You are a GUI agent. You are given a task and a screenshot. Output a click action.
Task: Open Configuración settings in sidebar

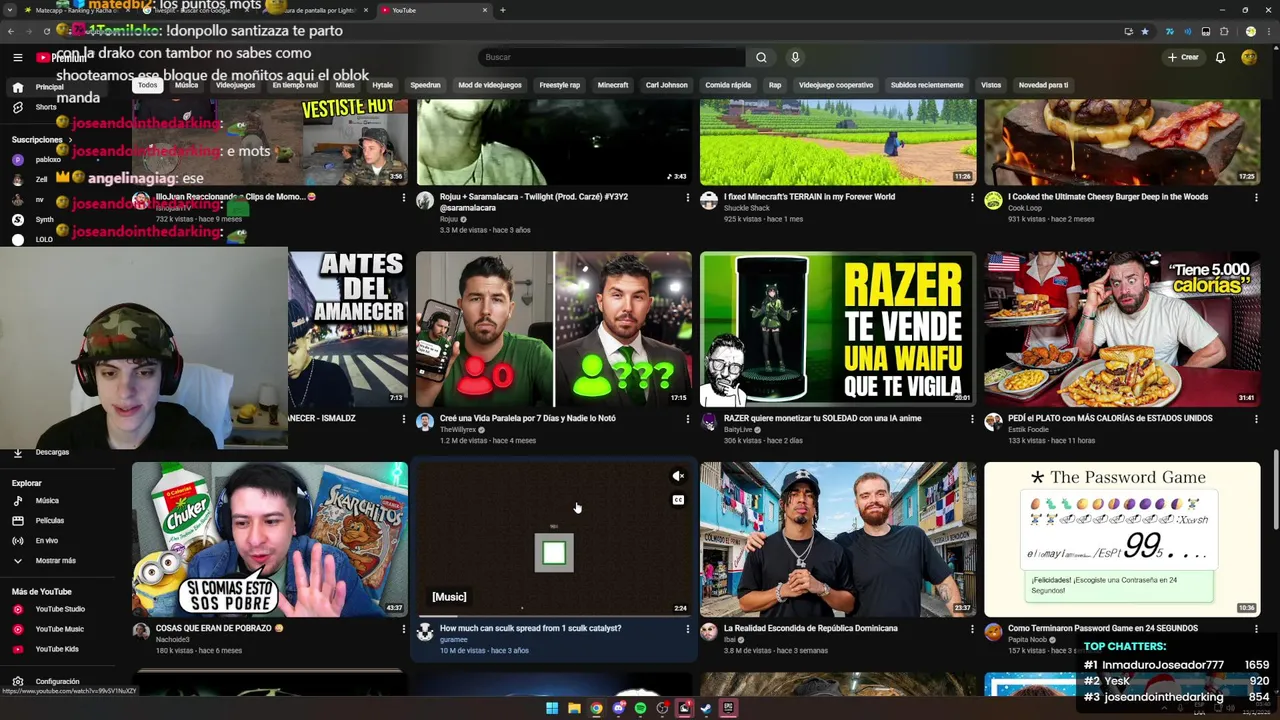click(x=56, y=681)
